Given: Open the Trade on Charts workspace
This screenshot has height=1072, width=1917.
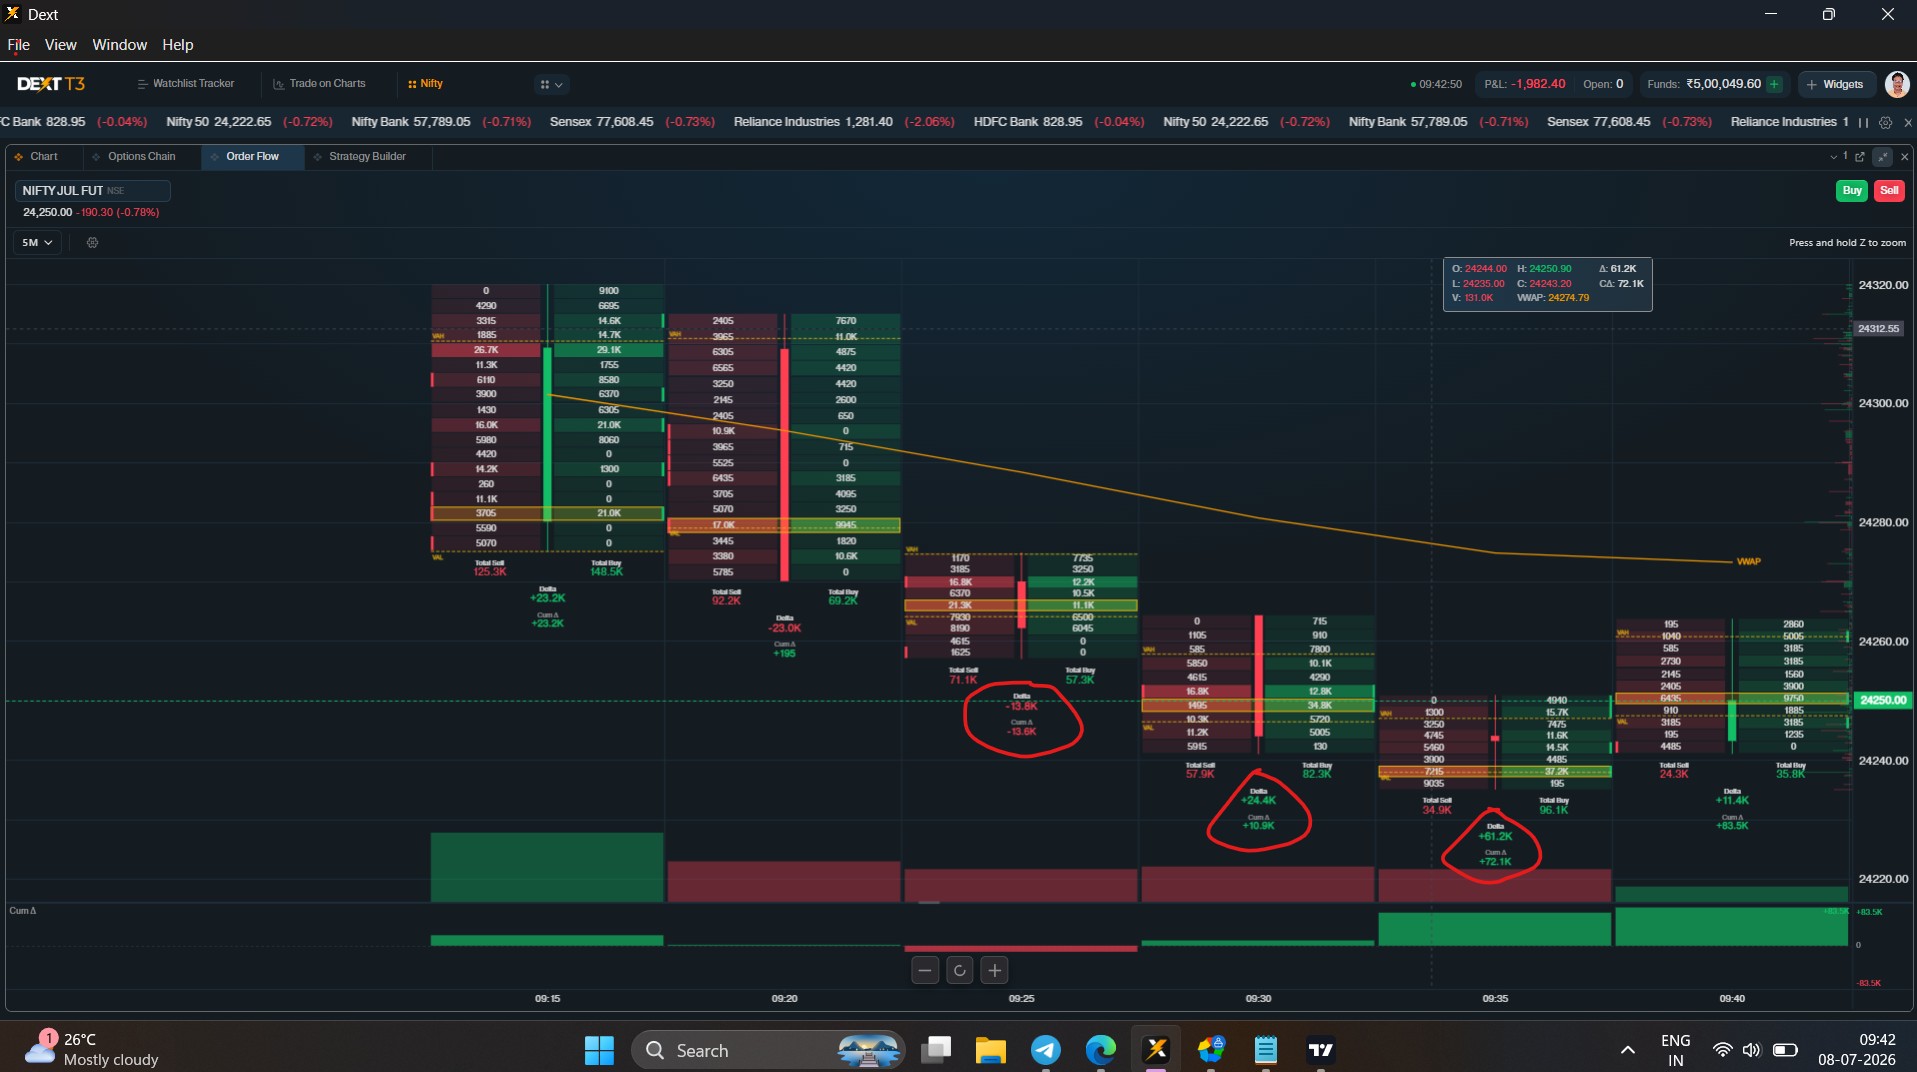Looking at the screenshot, I should point(320,84).
